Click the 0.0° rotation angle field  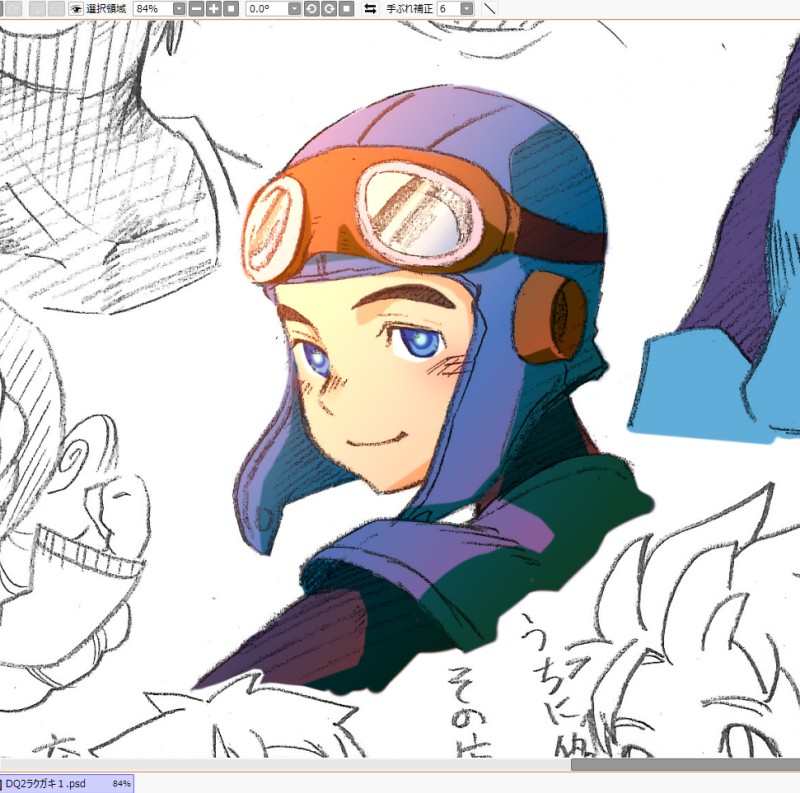[x=267, y=9]
